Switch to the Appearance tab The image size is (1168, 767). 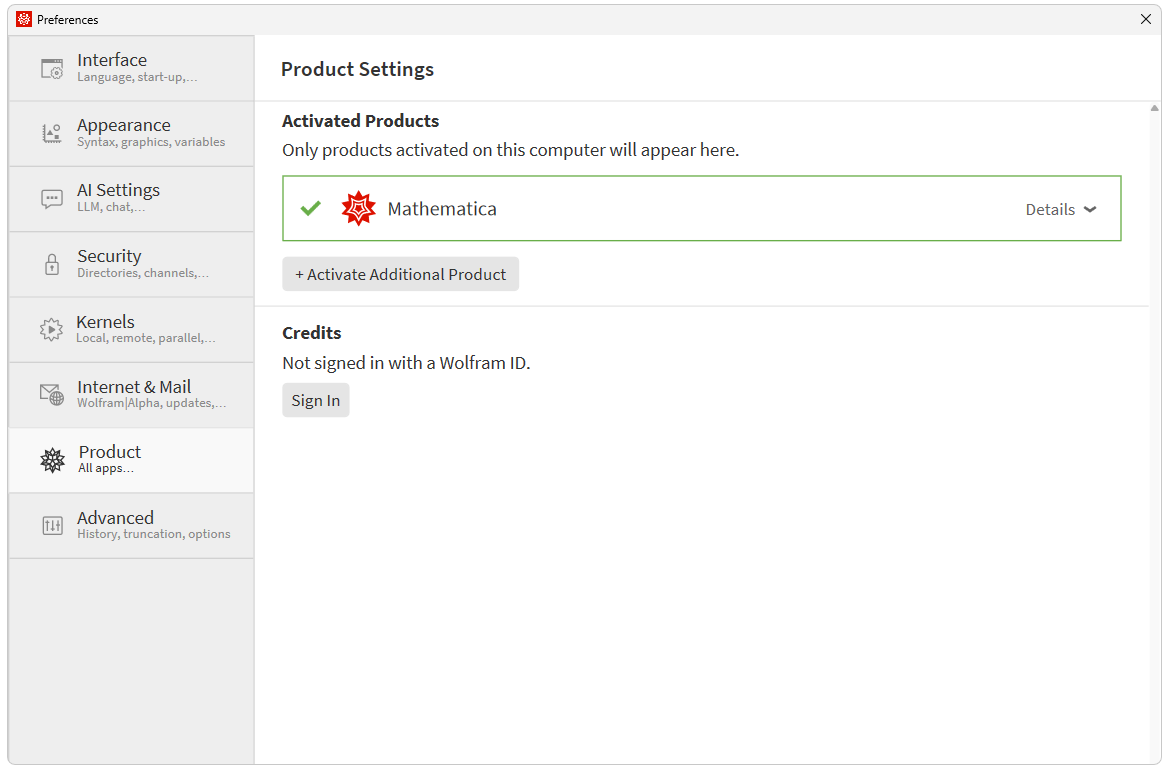click(x=131, y=133)
